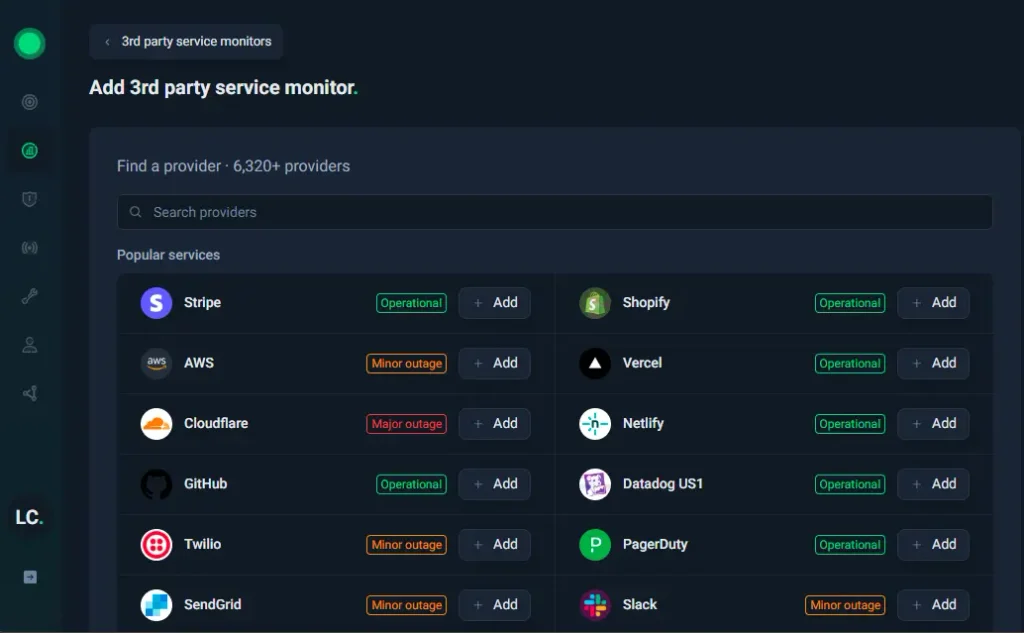
Task: Click the PagerDuty logo icon
Action: [x=595, y=545]
